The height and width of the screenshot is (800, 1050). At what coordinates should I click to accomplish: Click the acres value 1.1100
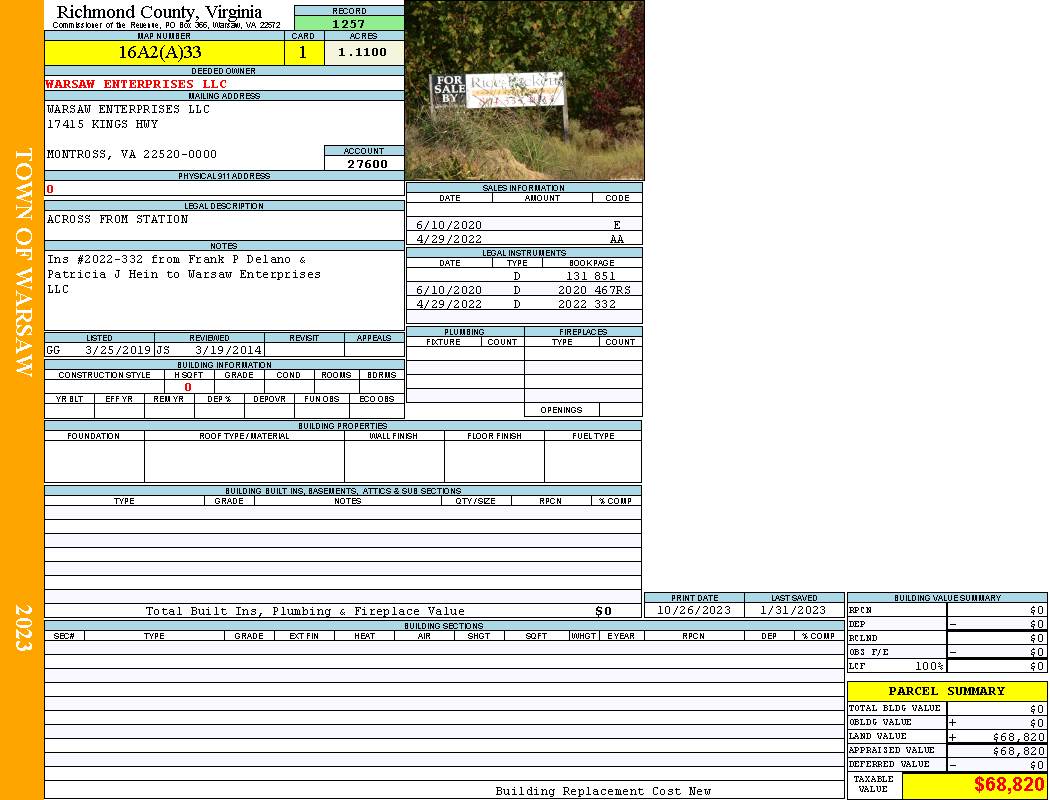362,53
